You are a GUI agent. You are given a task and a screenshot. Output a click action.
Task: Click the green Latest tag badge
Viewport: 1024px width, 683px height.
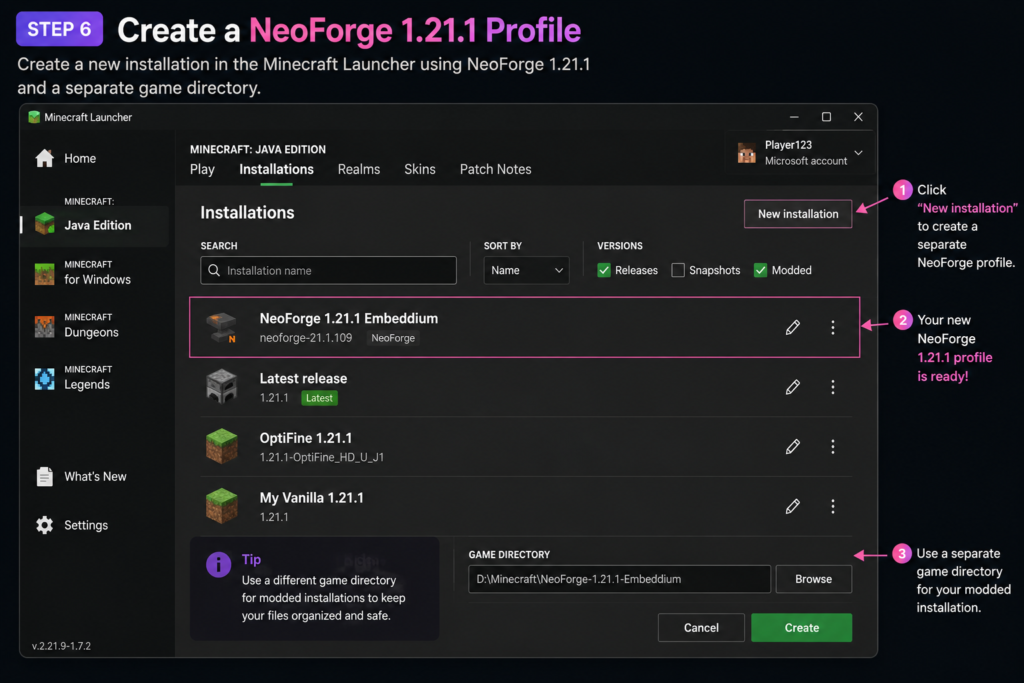point(319,398)
